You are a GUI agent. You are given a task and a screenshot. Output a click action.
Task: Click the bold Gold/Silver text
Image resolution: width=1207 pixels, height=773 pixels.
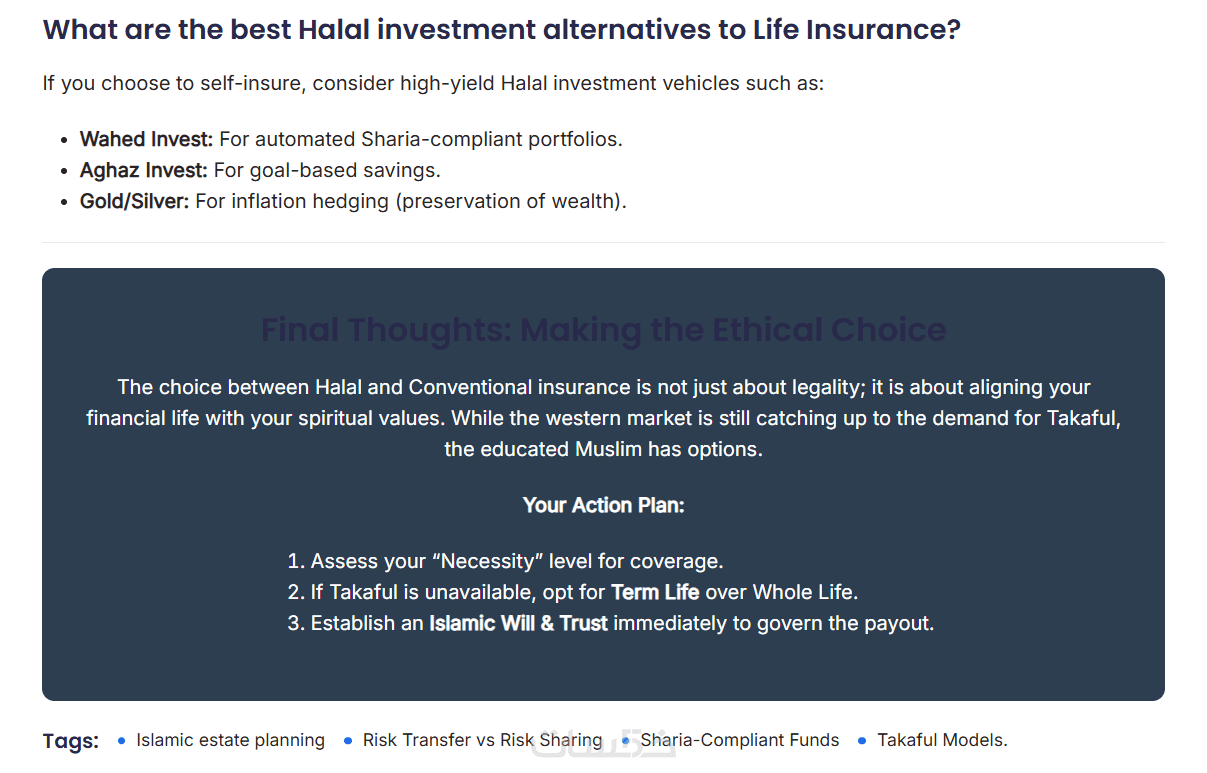pos(134,201)
